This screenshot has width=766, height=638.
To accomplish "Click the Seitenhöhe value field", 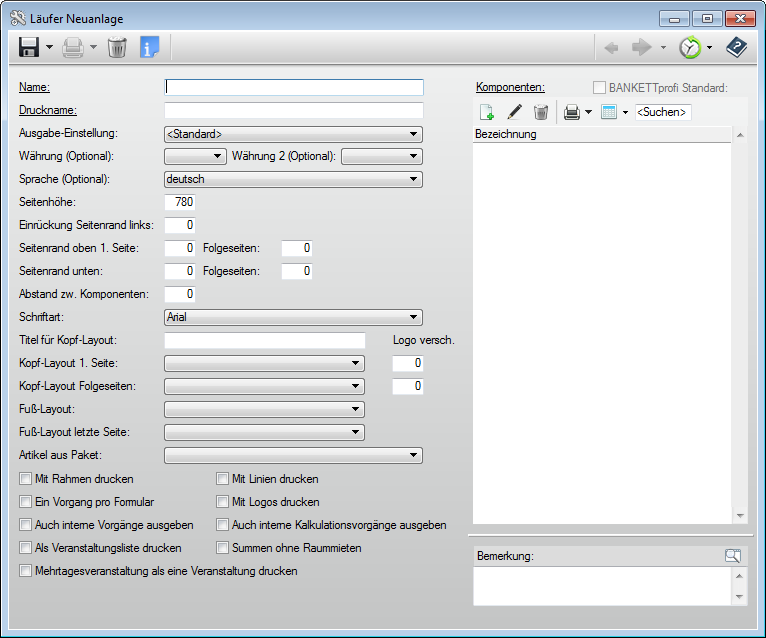I will [180, 203].
